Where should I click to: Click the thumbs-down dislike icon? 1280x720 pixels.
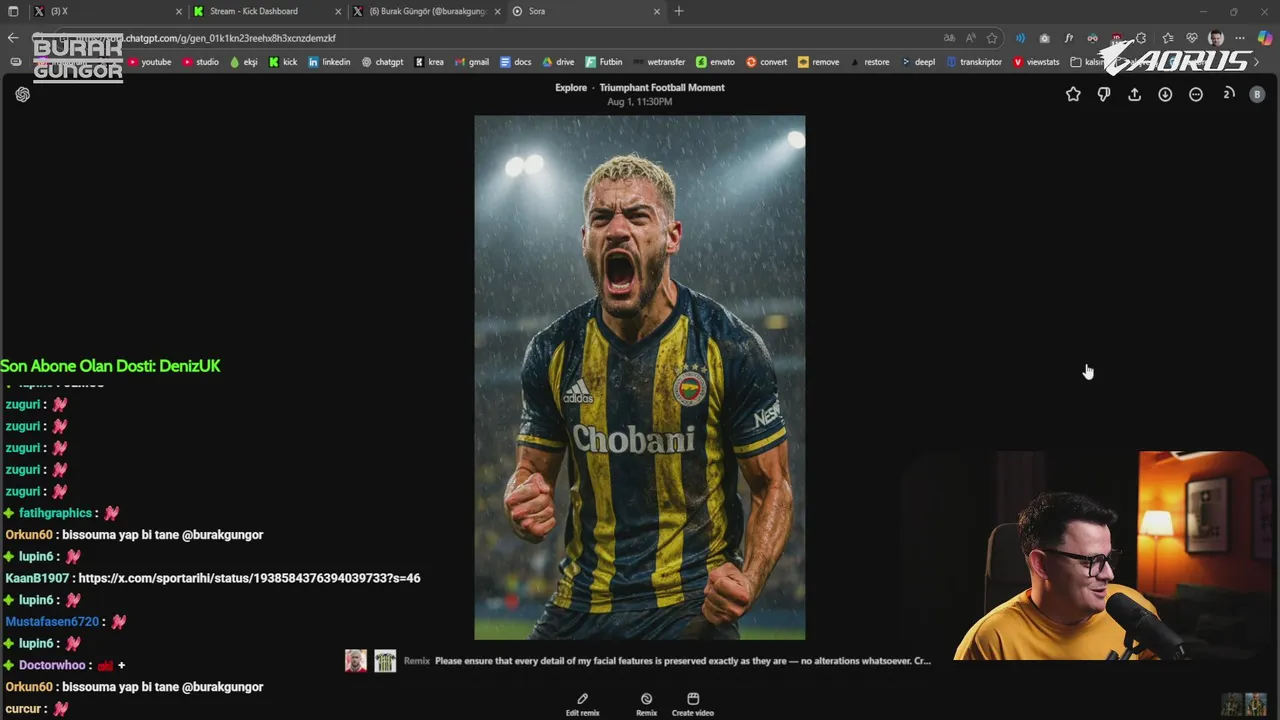click(x=1104, y=94)
